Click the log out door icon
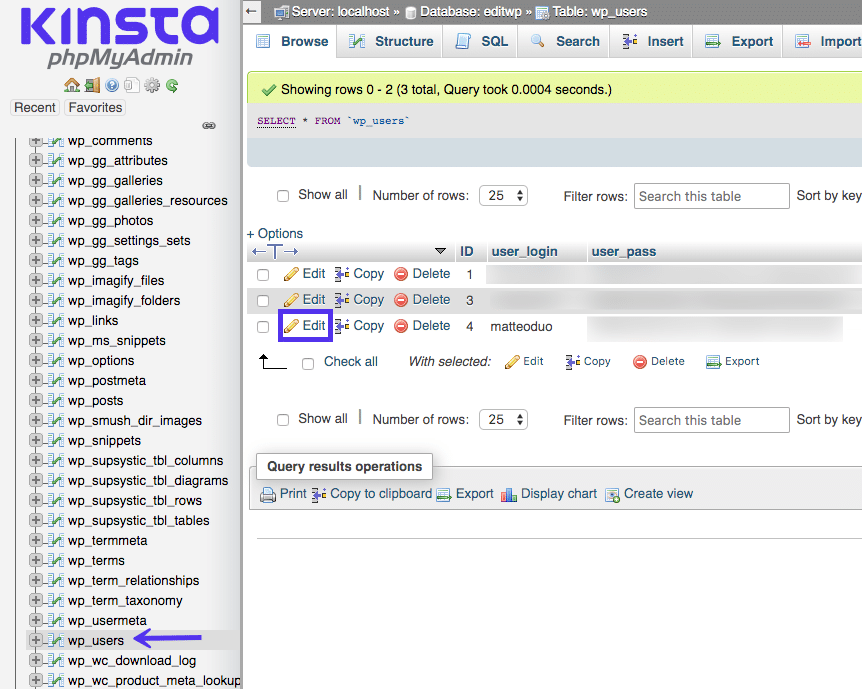Image resolution: width=862 pixels, height=689 pixels. tap(91, 85)
